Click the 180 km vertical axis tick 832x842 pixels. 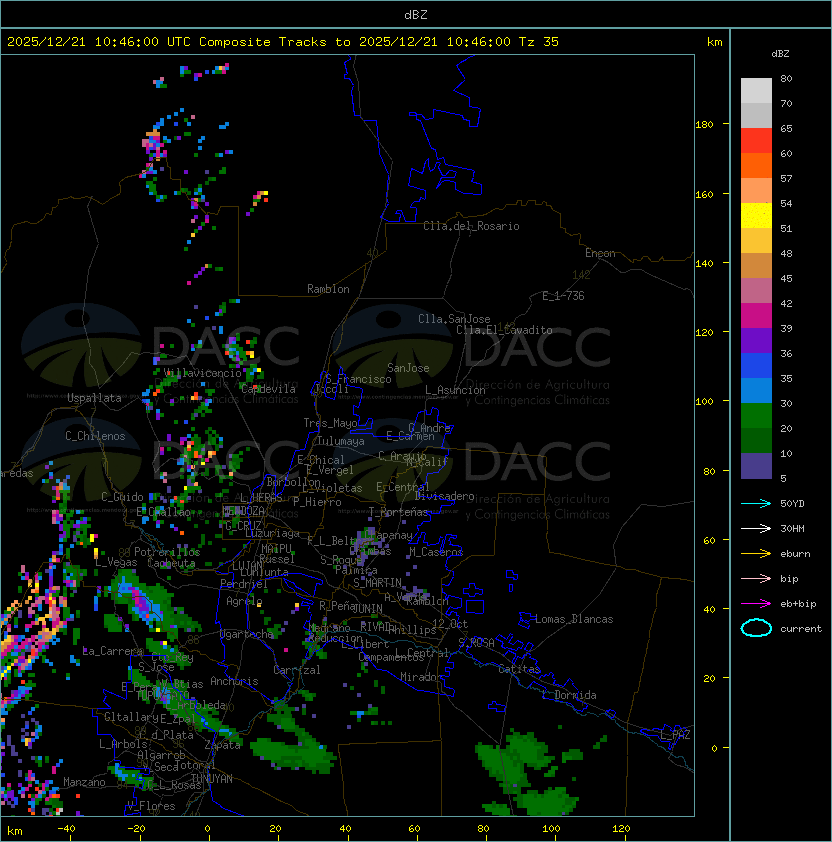704,124
